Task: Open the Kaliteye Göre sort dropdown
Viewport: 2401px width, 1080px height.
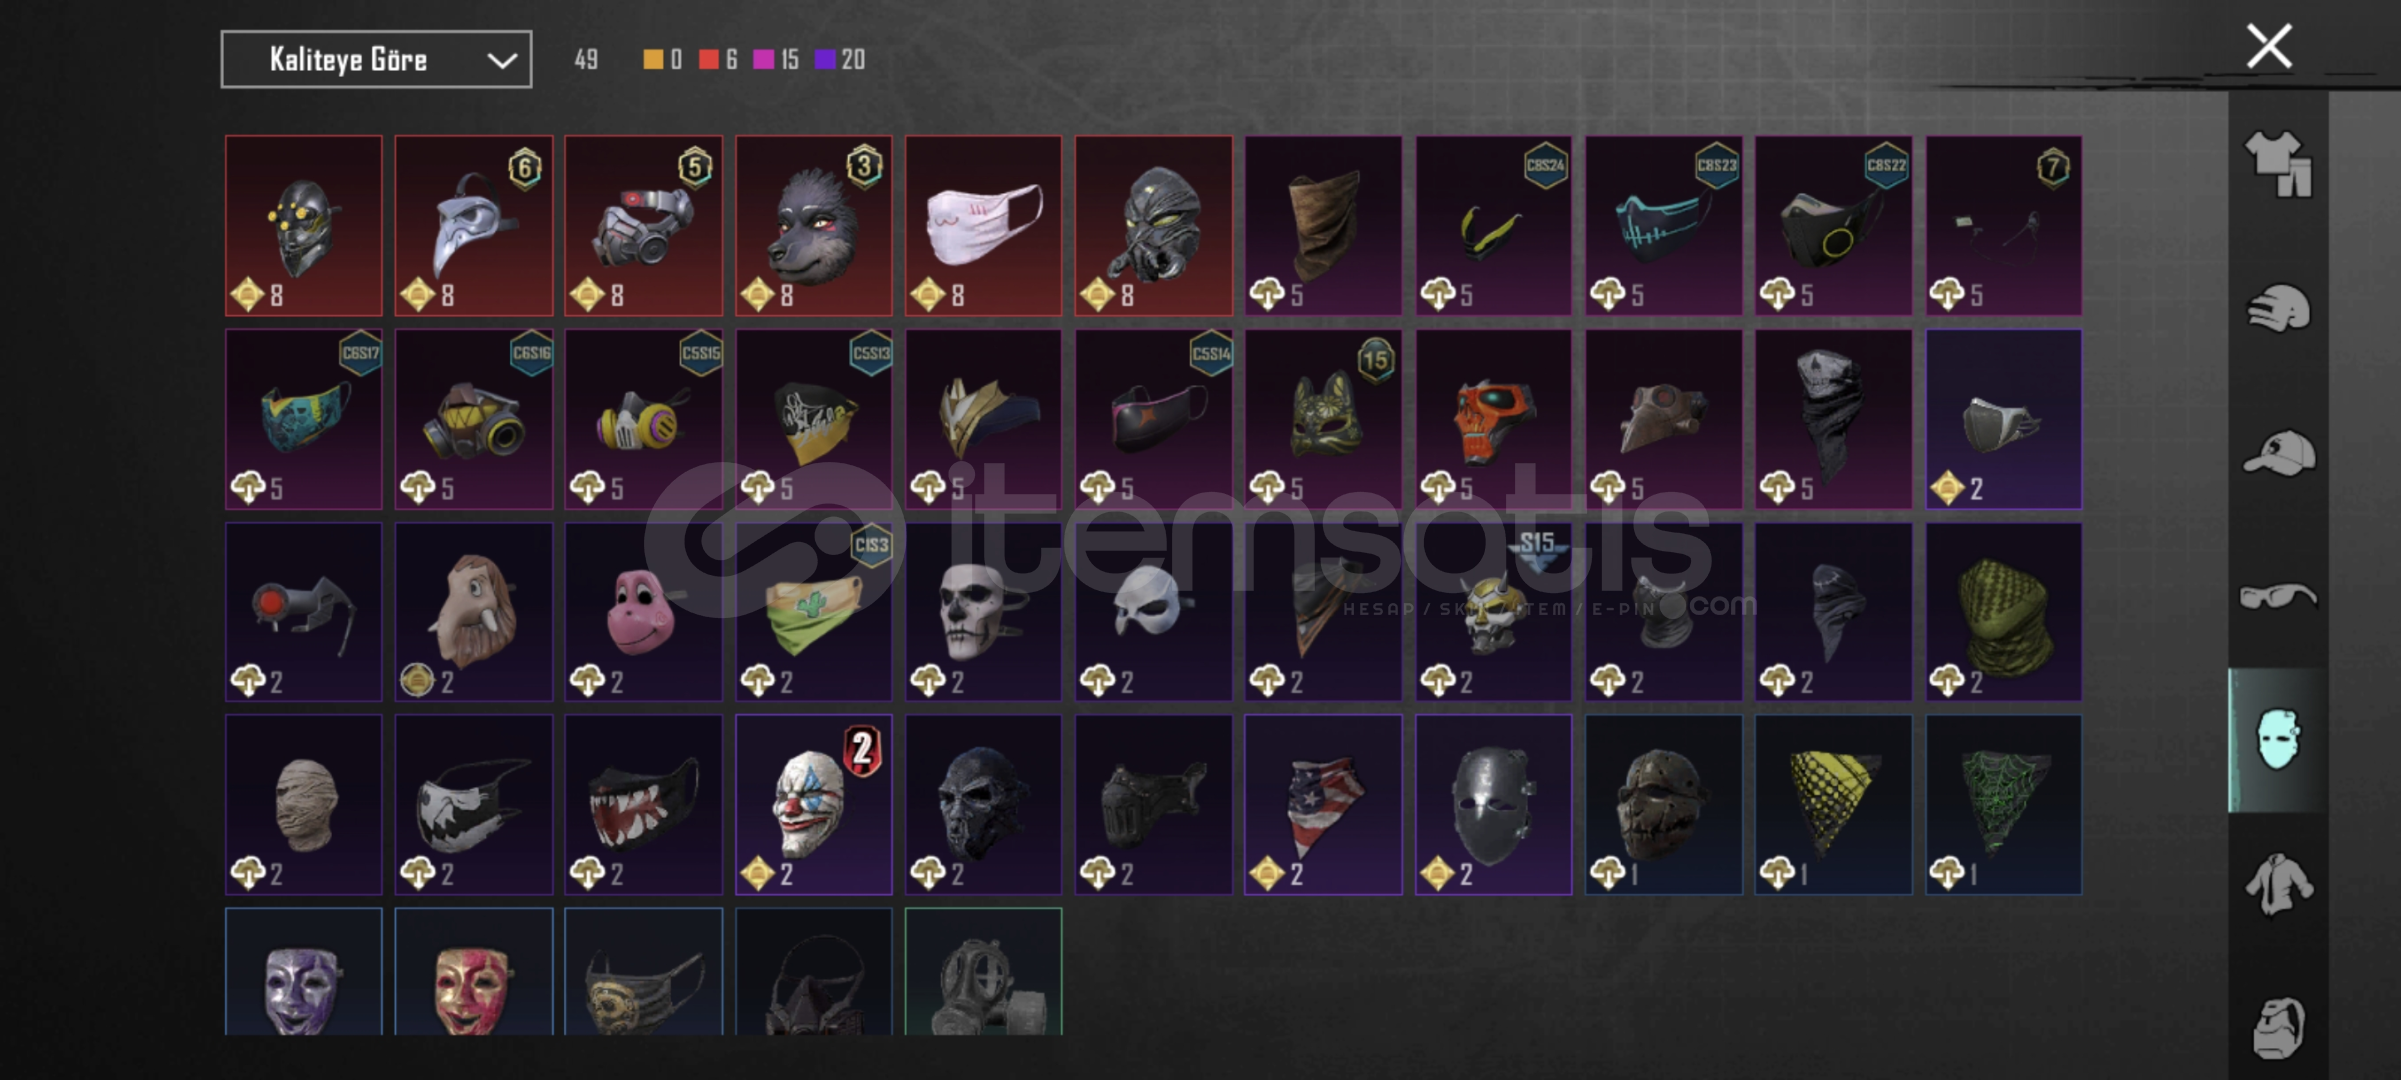Action: pos(376,60)
